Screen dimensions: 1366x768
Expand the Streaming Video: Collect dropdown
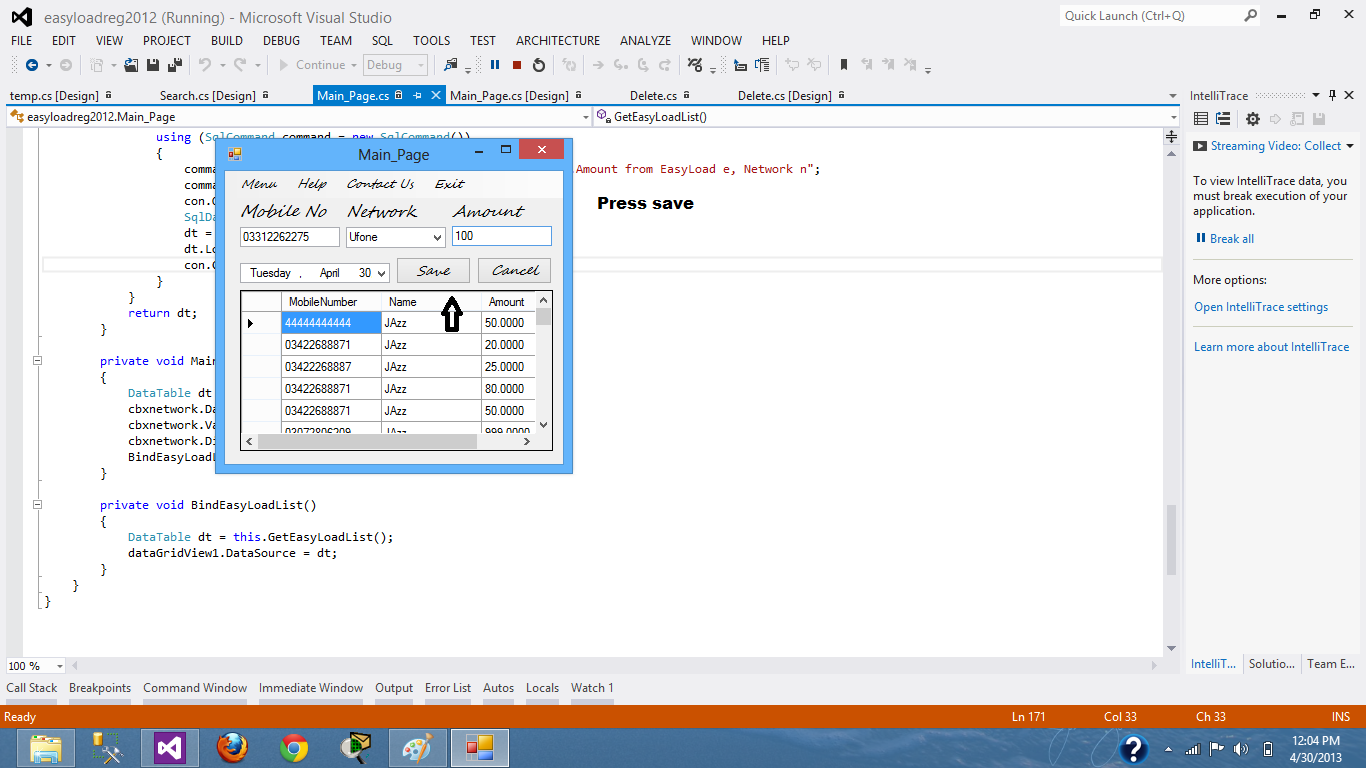point(1350,146)
